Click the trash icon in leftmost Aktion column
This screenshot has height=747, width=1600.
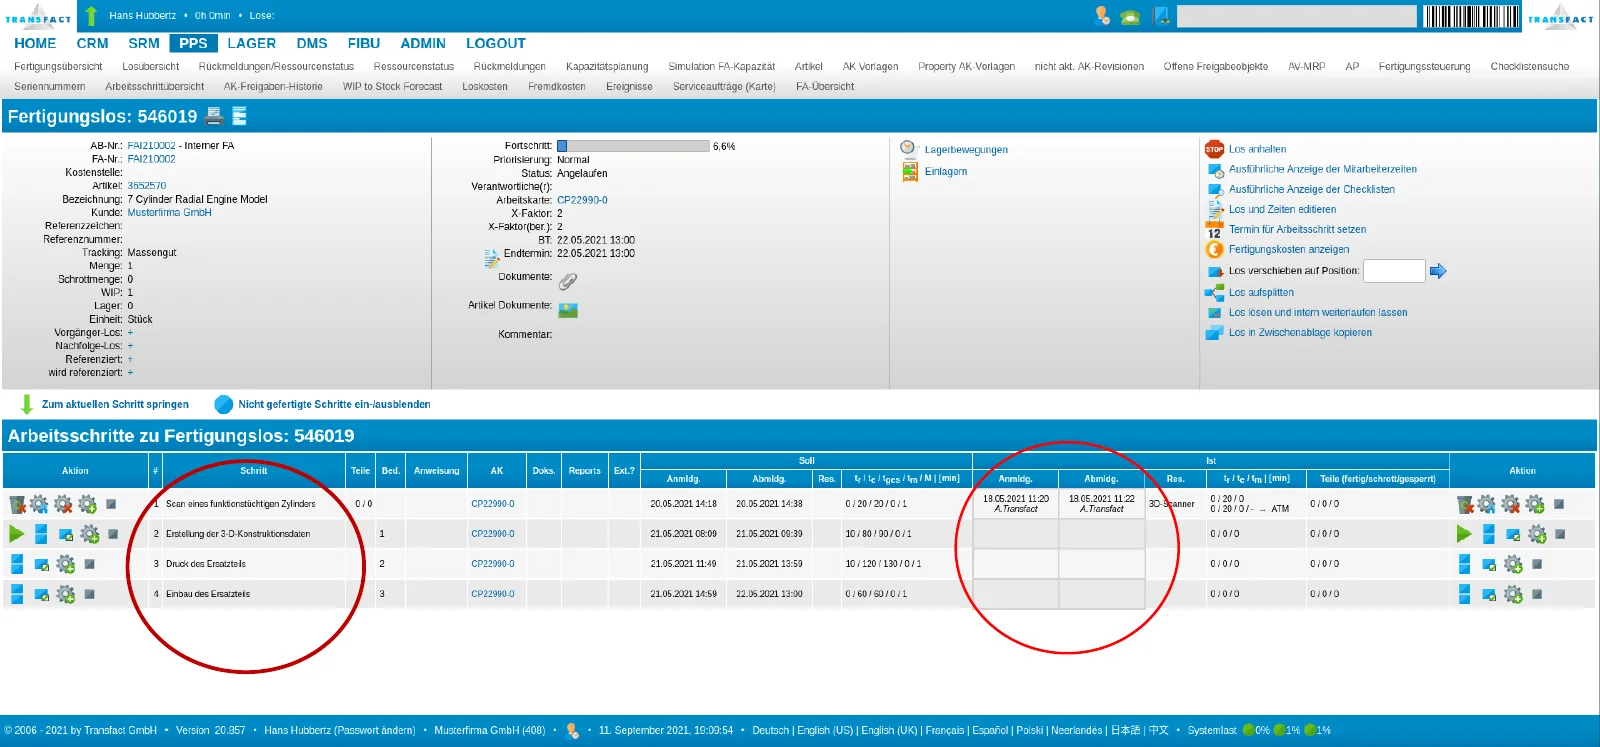[x=17, y=504]
